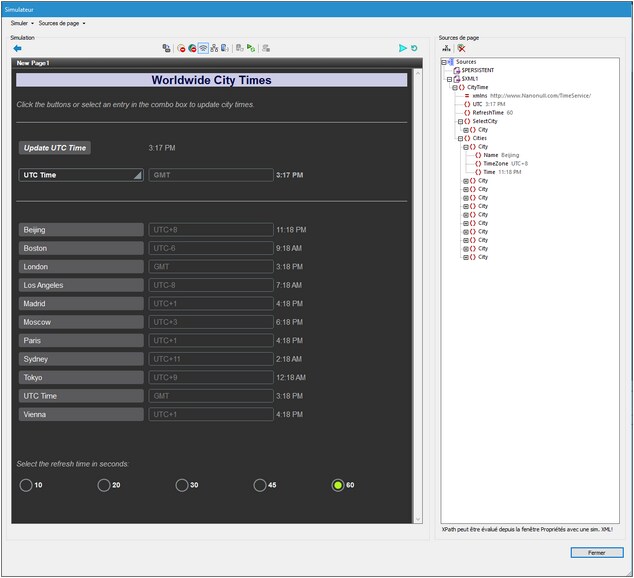Open the UTC Time combo box

(81, 175)
